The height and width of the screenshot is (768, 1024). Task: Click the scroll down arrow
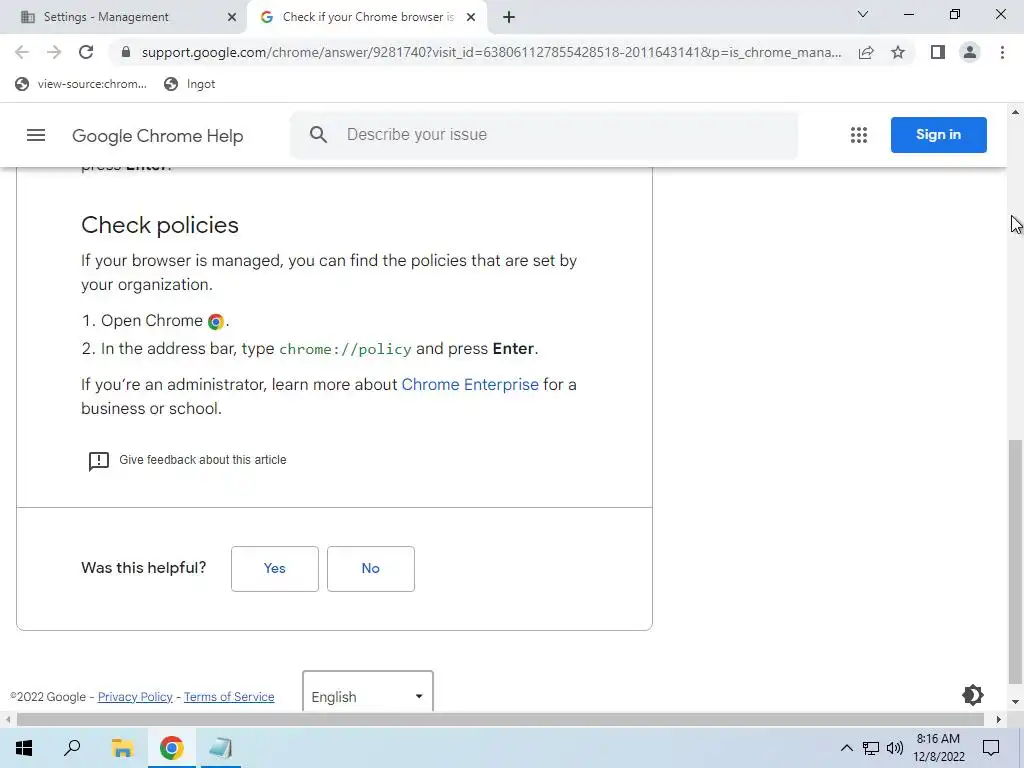1015,703
